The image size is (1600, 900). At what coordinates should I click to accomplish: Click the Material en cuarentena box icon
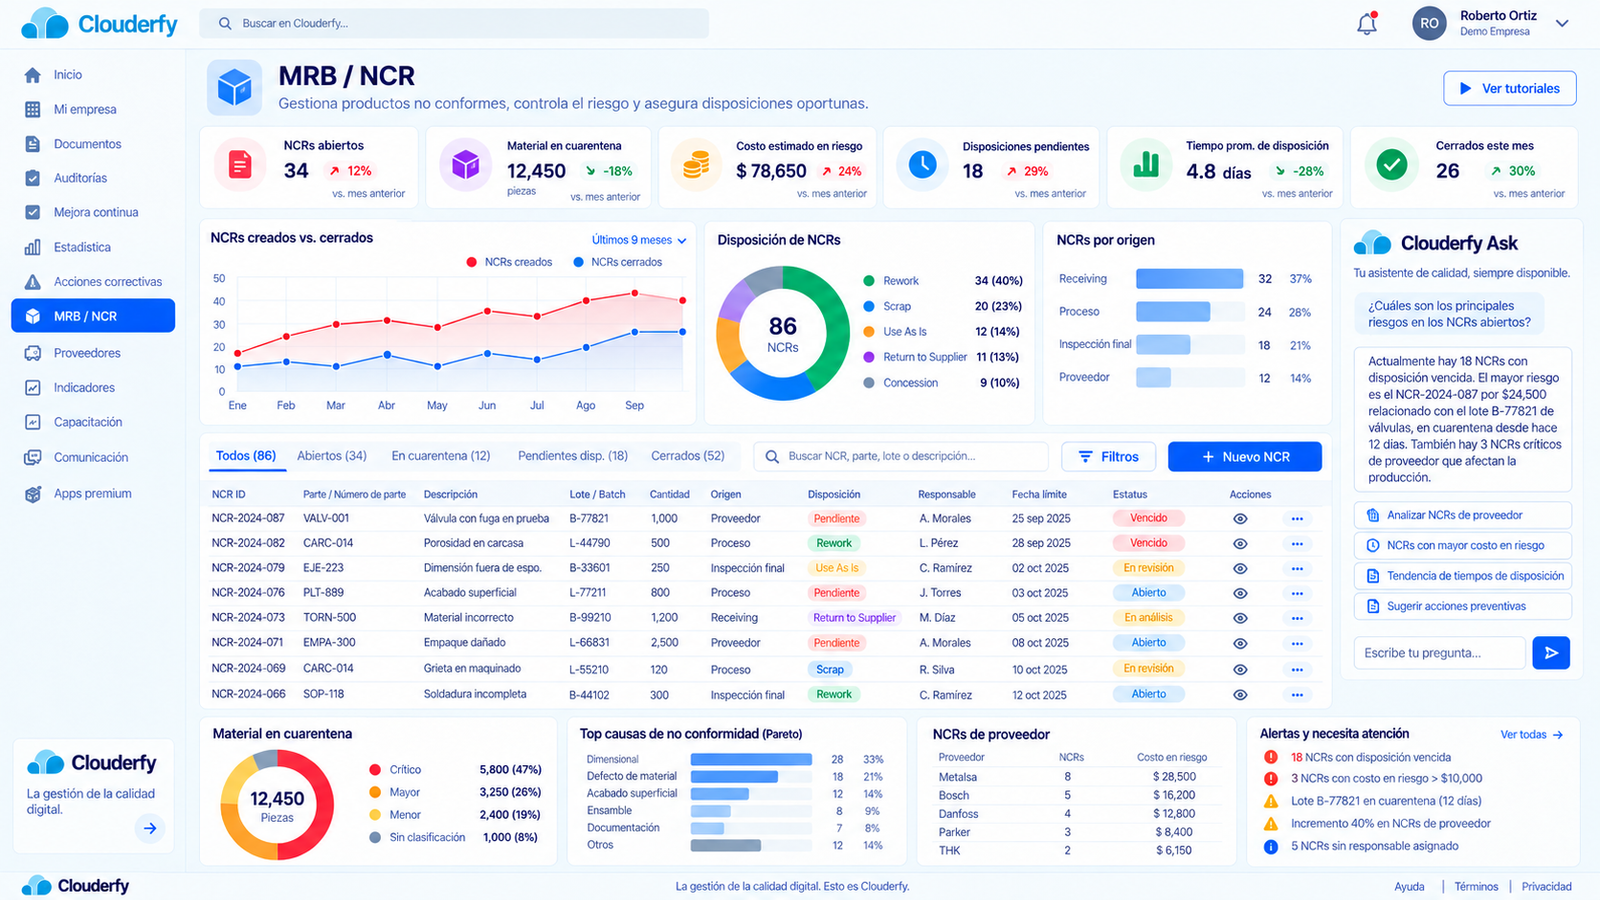pos(465,165)
